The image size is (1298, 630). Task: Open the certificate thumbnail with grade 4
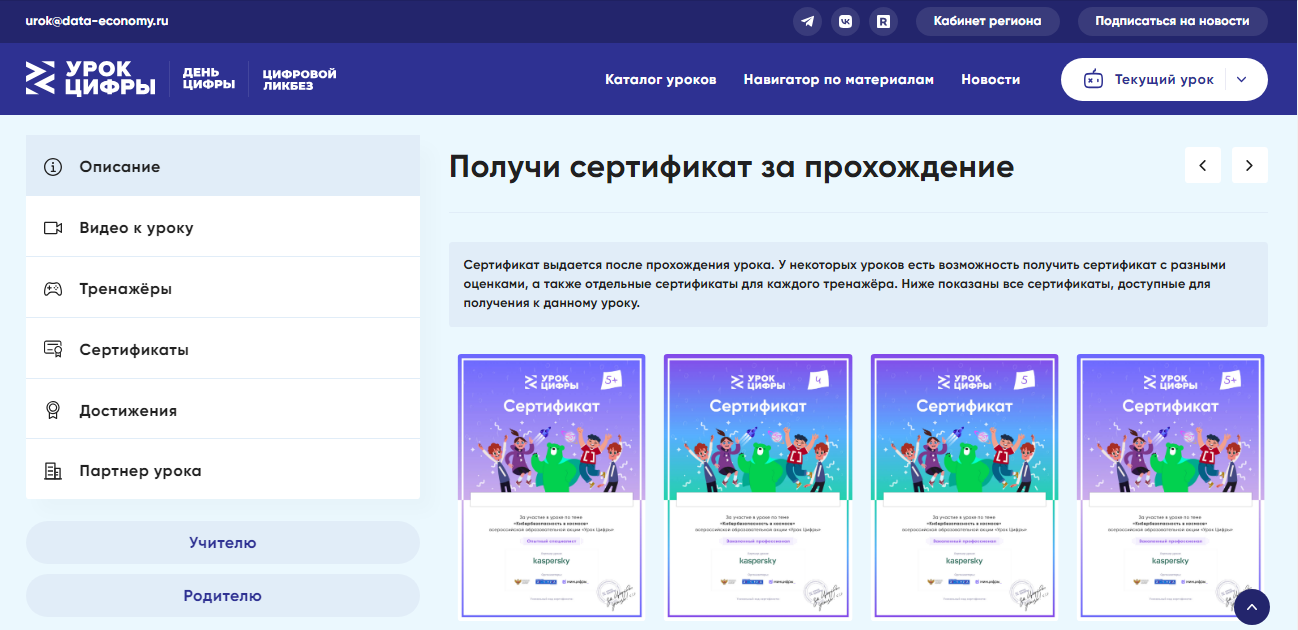[x=757, y=487]
